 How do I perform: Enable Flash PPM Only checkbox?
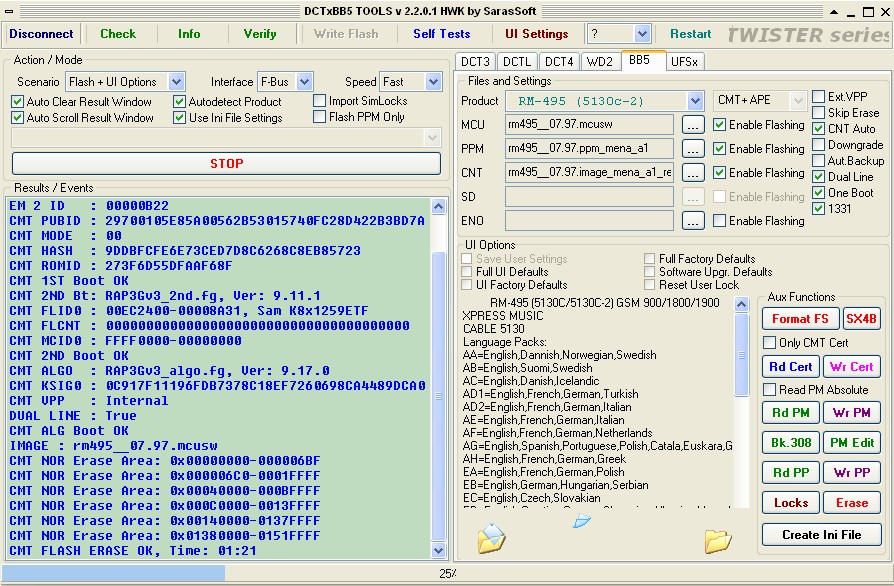point(320,117)
